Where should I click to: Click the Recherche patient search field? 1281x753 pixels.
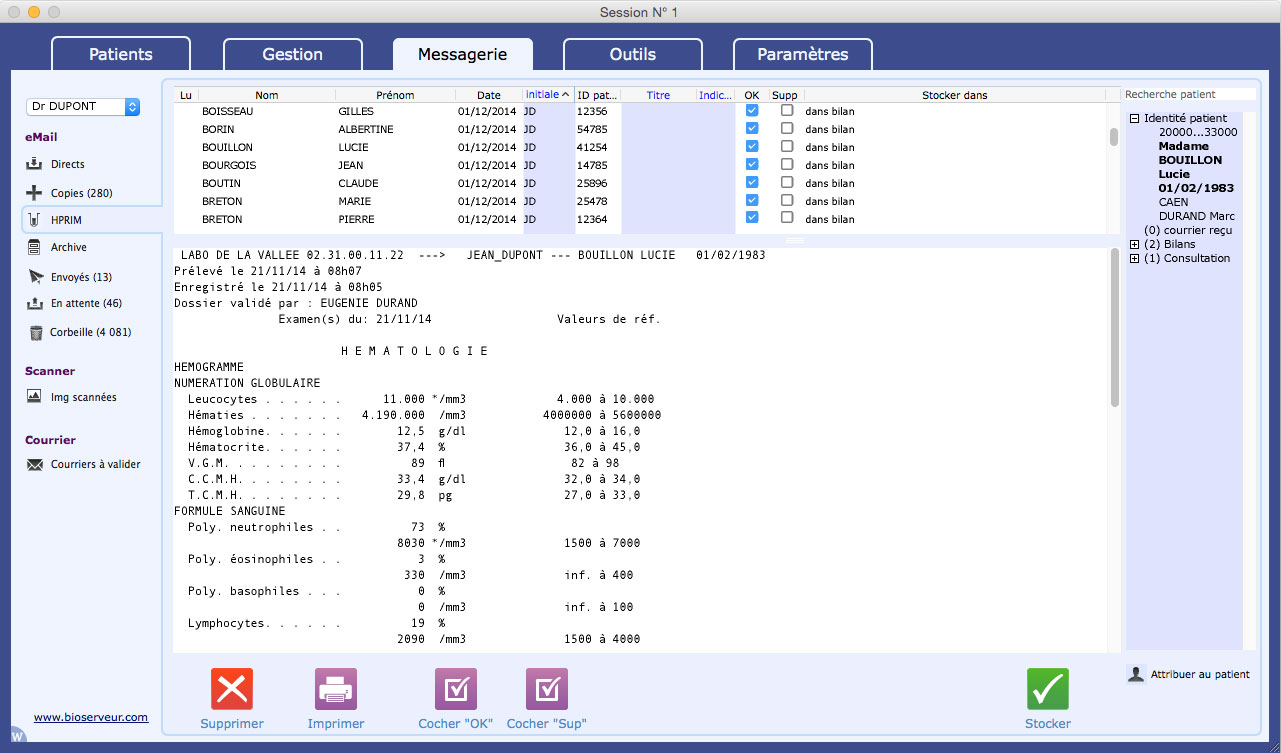pyautogui.click(x=1189, y=94)
